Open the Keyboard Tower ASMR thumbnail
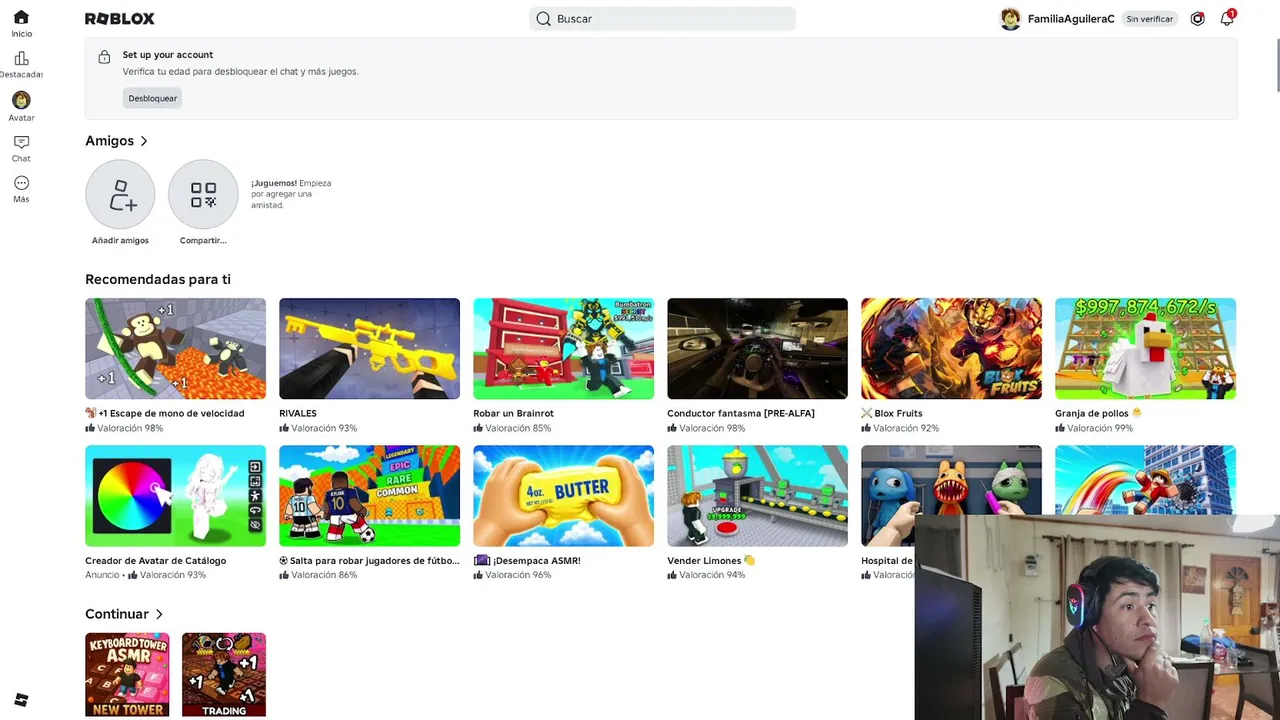Viewport: 1280px width, 720px height. click(x=127, y=674)
